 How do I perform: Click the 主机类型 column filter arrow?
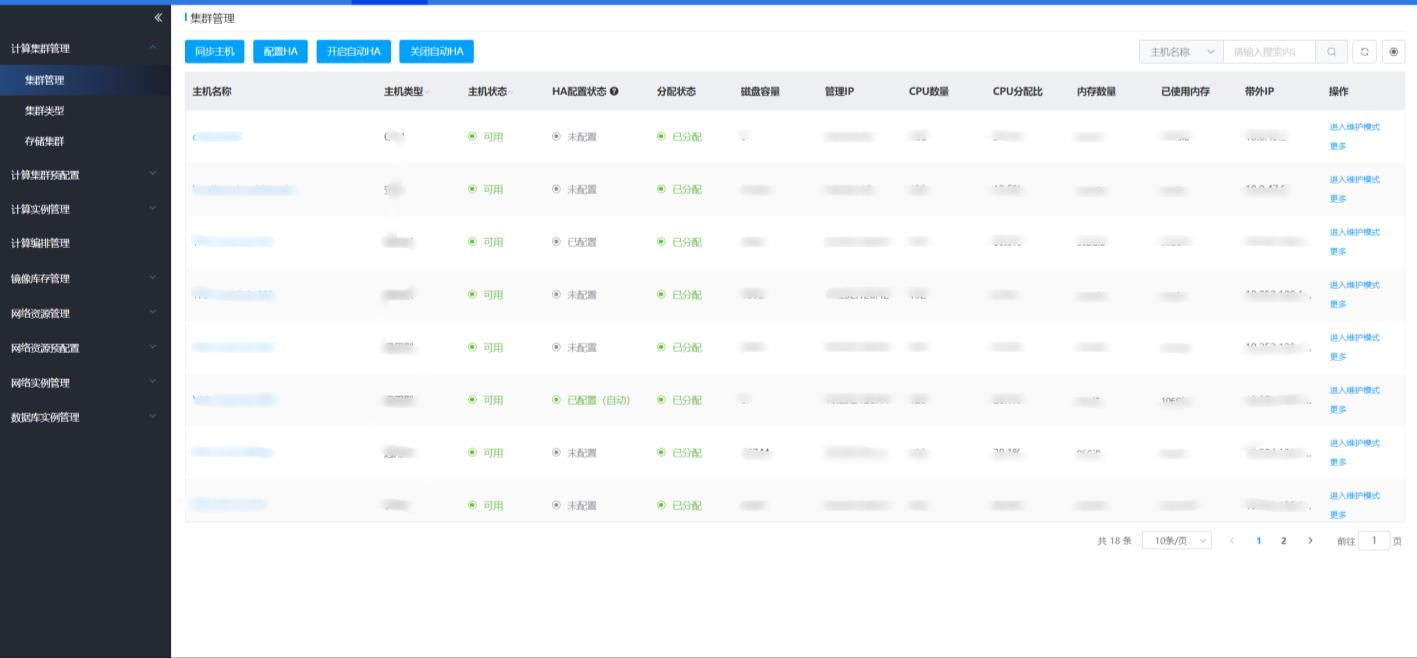pos(428,93)
